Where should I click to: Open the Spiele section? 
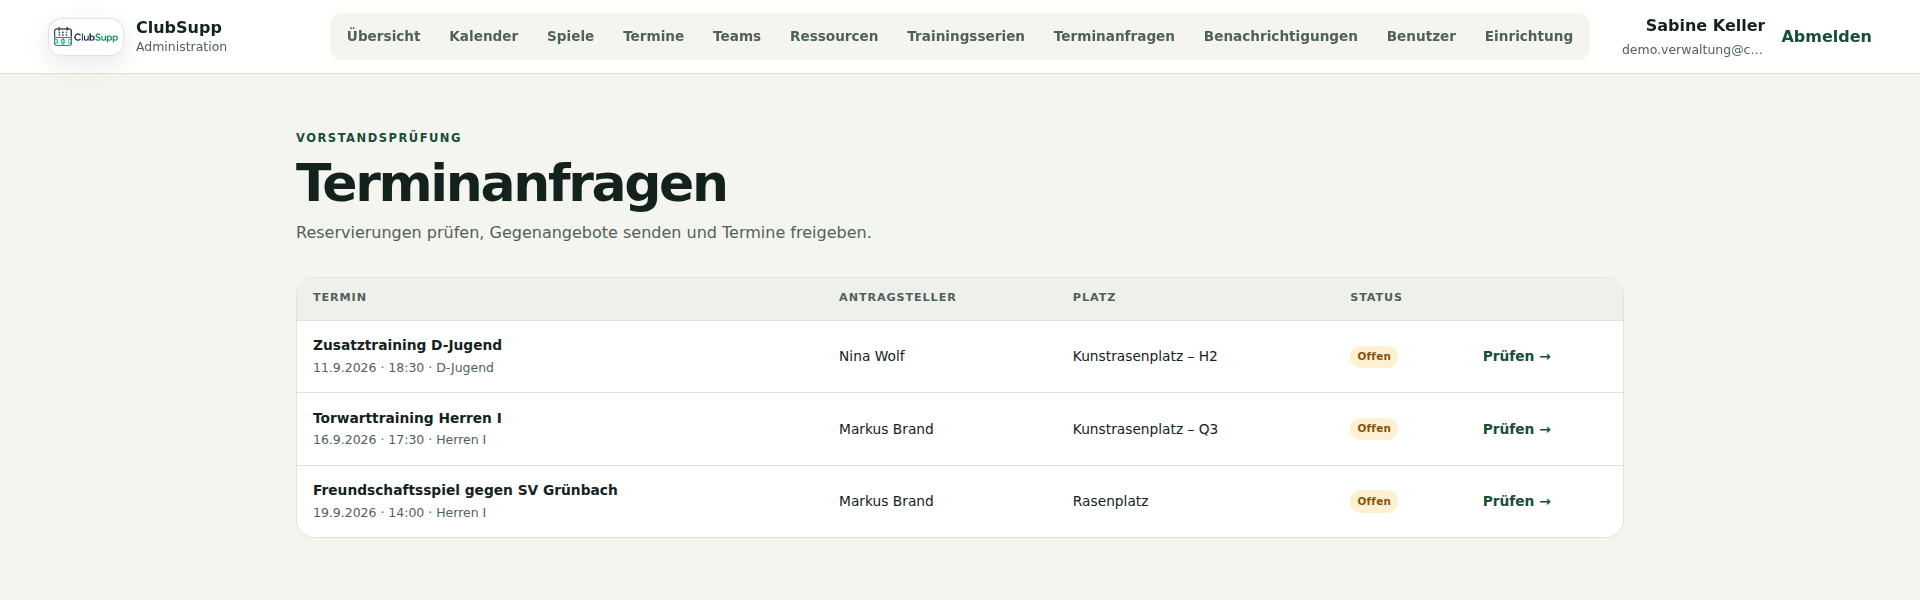570,36
